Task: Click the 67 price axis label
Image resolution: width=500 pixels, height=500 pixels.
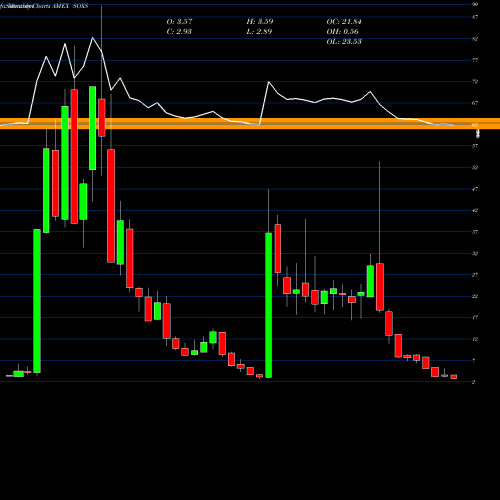Action: click(x=475, y=103)
